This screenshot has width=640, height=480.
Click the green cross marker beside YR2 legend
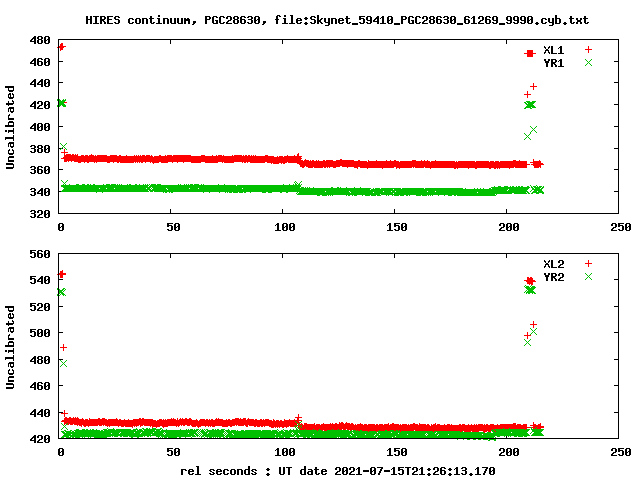[x=588, y=276]
